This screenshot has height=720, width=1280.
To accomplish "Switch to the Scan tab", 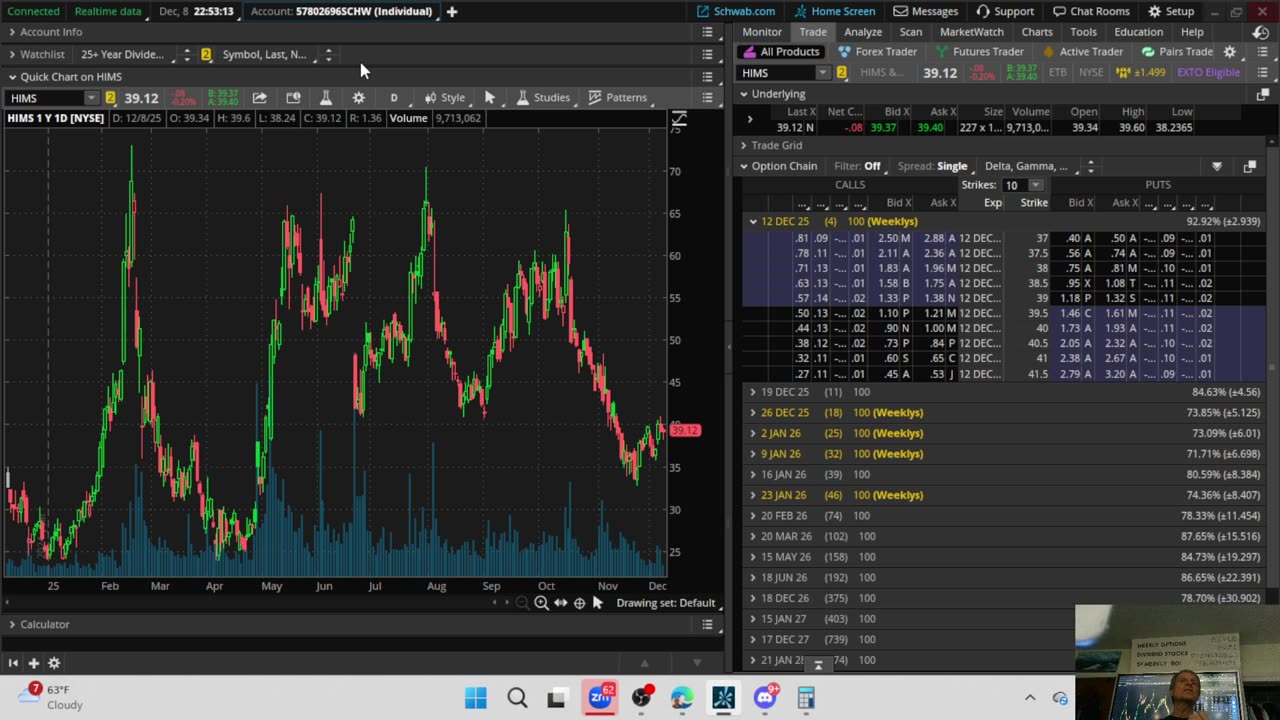I will point(911,32).
